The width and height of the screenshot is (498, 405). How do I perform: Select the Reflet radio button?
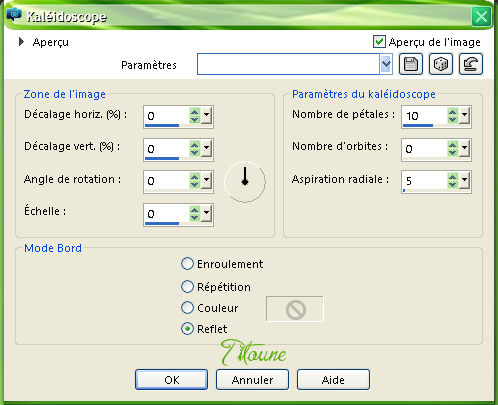[x=187, y=329]
